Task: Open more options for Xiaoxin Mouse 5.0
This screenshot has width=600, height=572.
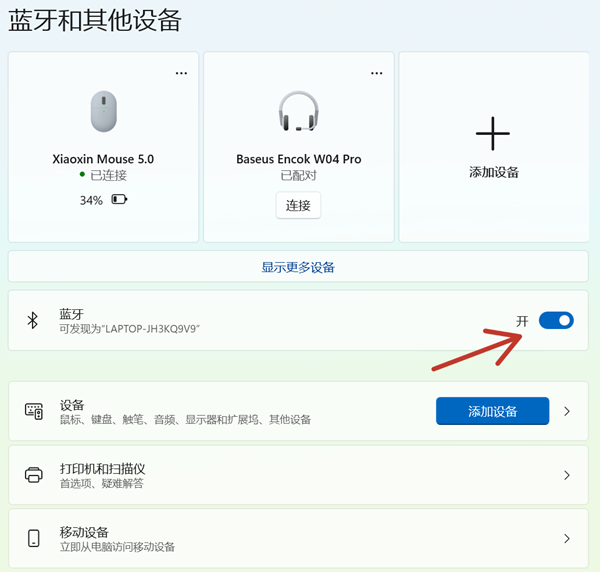Action: [181, 73]
